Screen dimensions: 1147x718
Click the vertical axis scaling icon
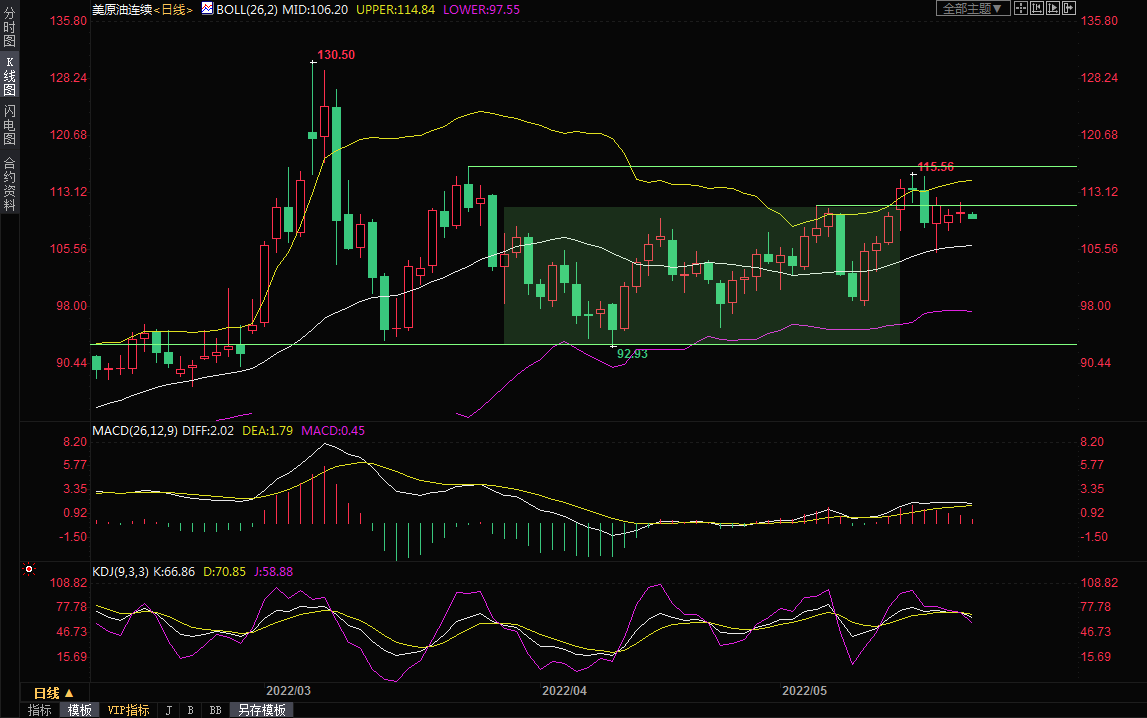pyautogui.click(x=1036, y=8)
